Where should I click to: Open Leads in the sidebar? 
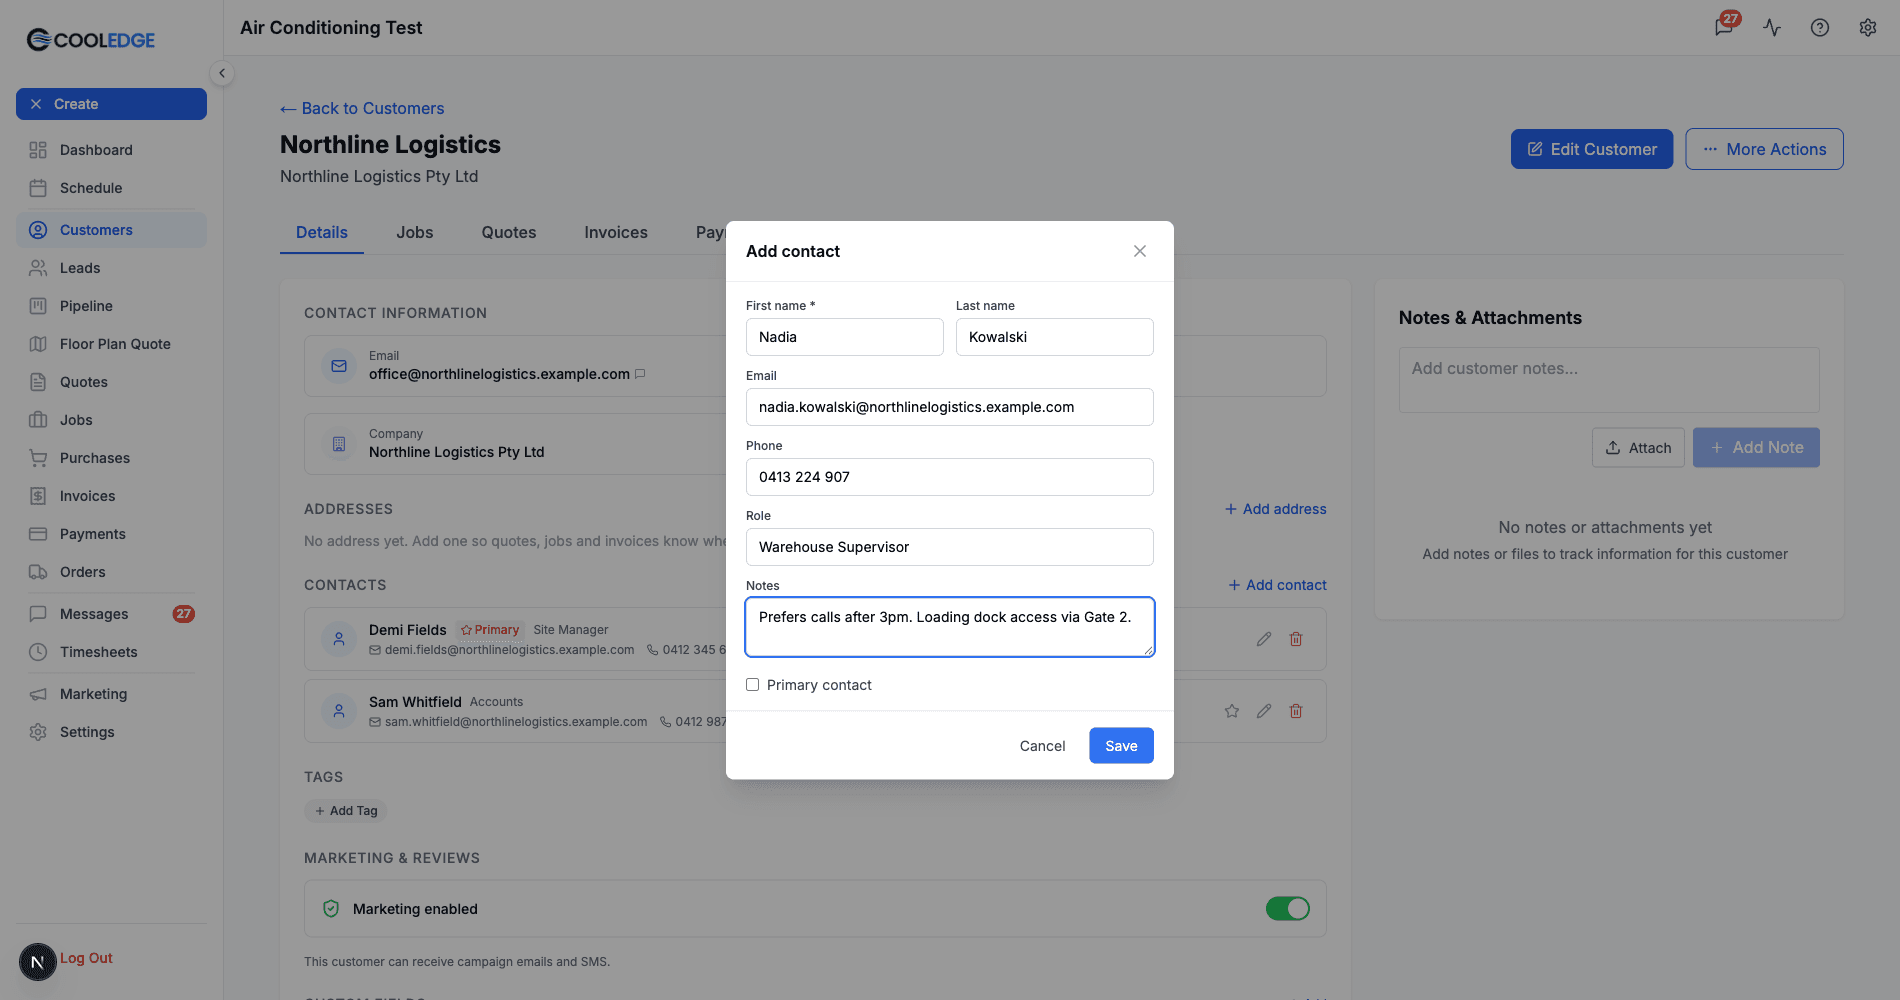pyautogui.click(x=111, y=268)
